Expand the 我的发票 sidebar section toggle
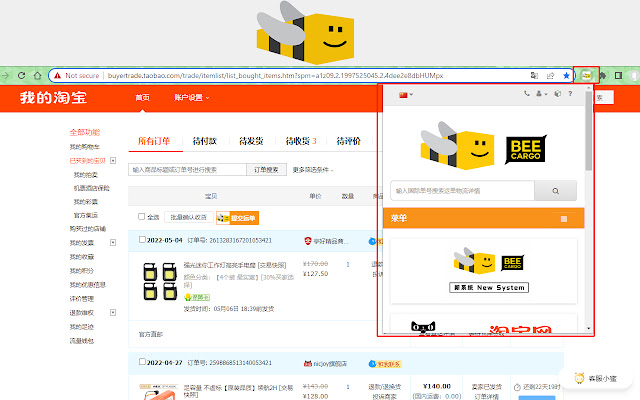The width and height of the screenshot is (640, 400). coord(113,242)
